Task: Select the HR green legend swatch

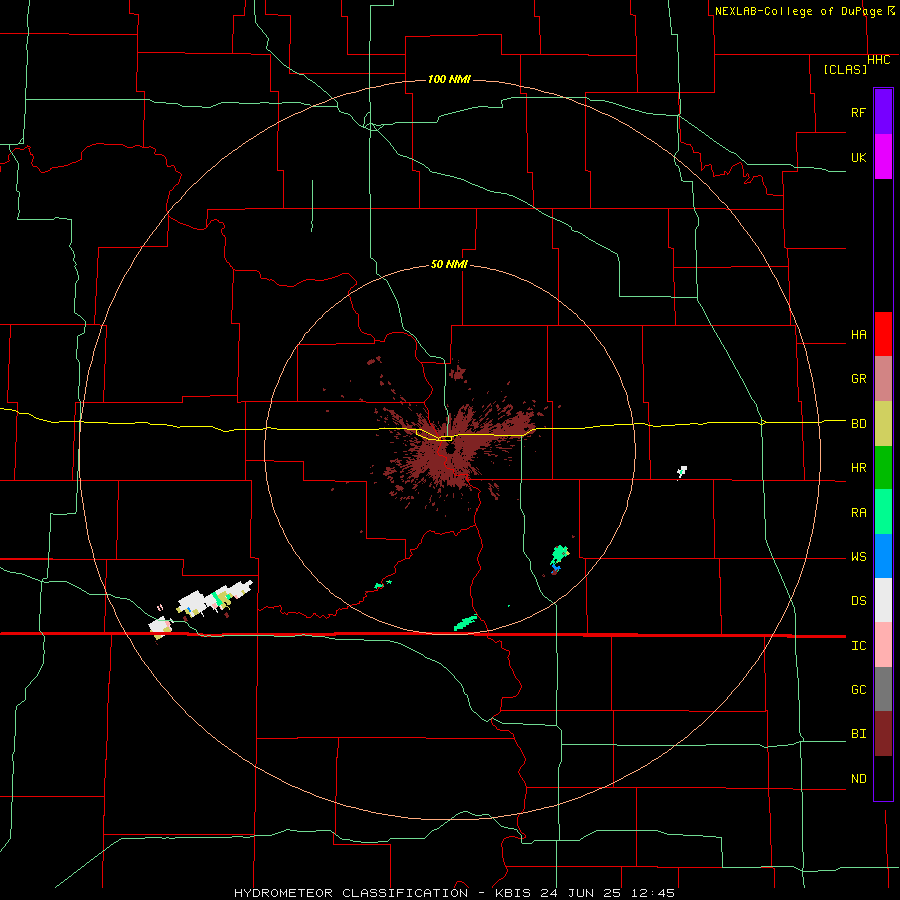Action: (883, 468)
